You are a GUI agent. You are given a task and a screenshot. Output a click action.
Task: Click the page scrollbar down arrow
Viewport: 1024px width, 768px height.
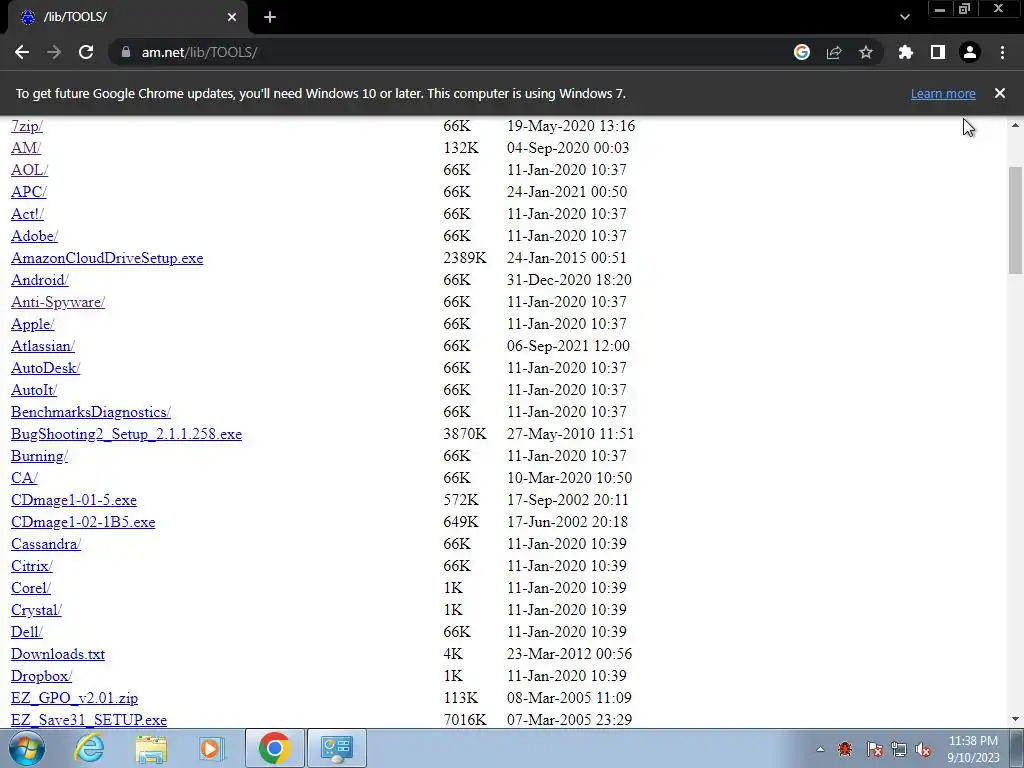1015,719
